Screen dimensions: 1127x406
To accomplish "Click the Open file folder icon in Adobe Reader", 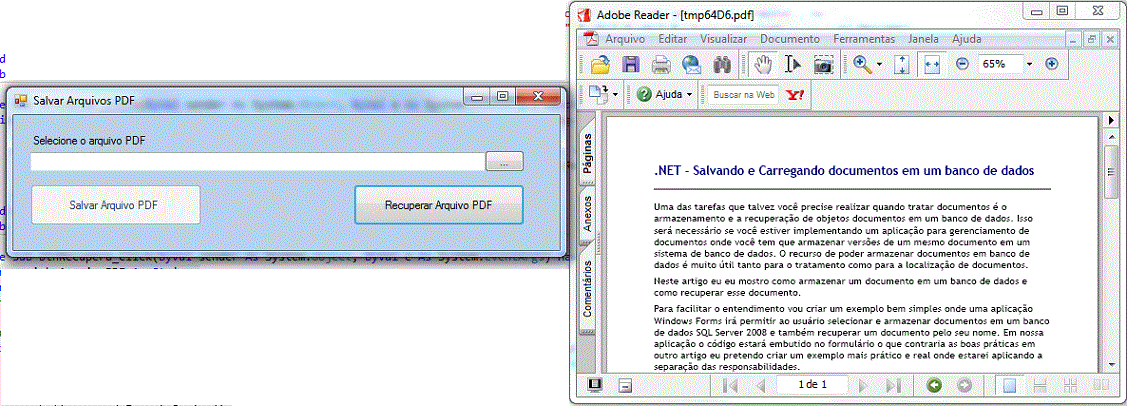I will [x=600, y=65].
